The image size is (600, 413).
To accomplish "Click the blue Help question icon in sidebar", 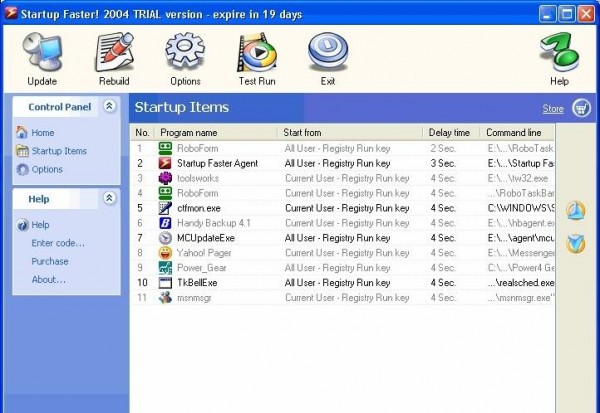I will [23, 225].
